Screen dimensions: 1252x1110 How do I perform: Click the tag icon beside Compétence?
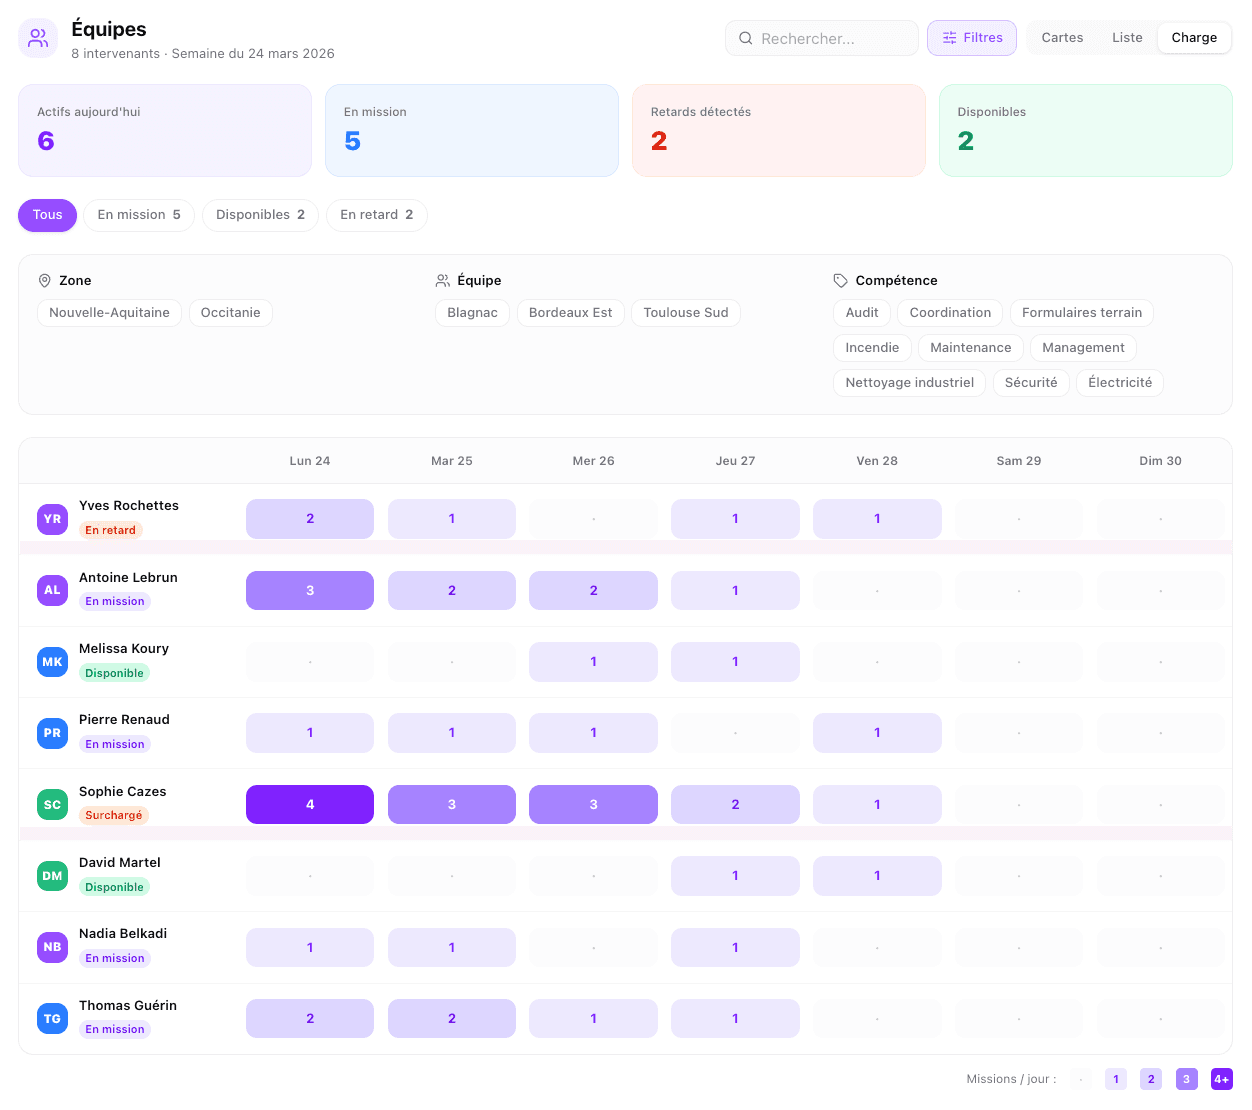pyautogui.click(x=841, y=281)
